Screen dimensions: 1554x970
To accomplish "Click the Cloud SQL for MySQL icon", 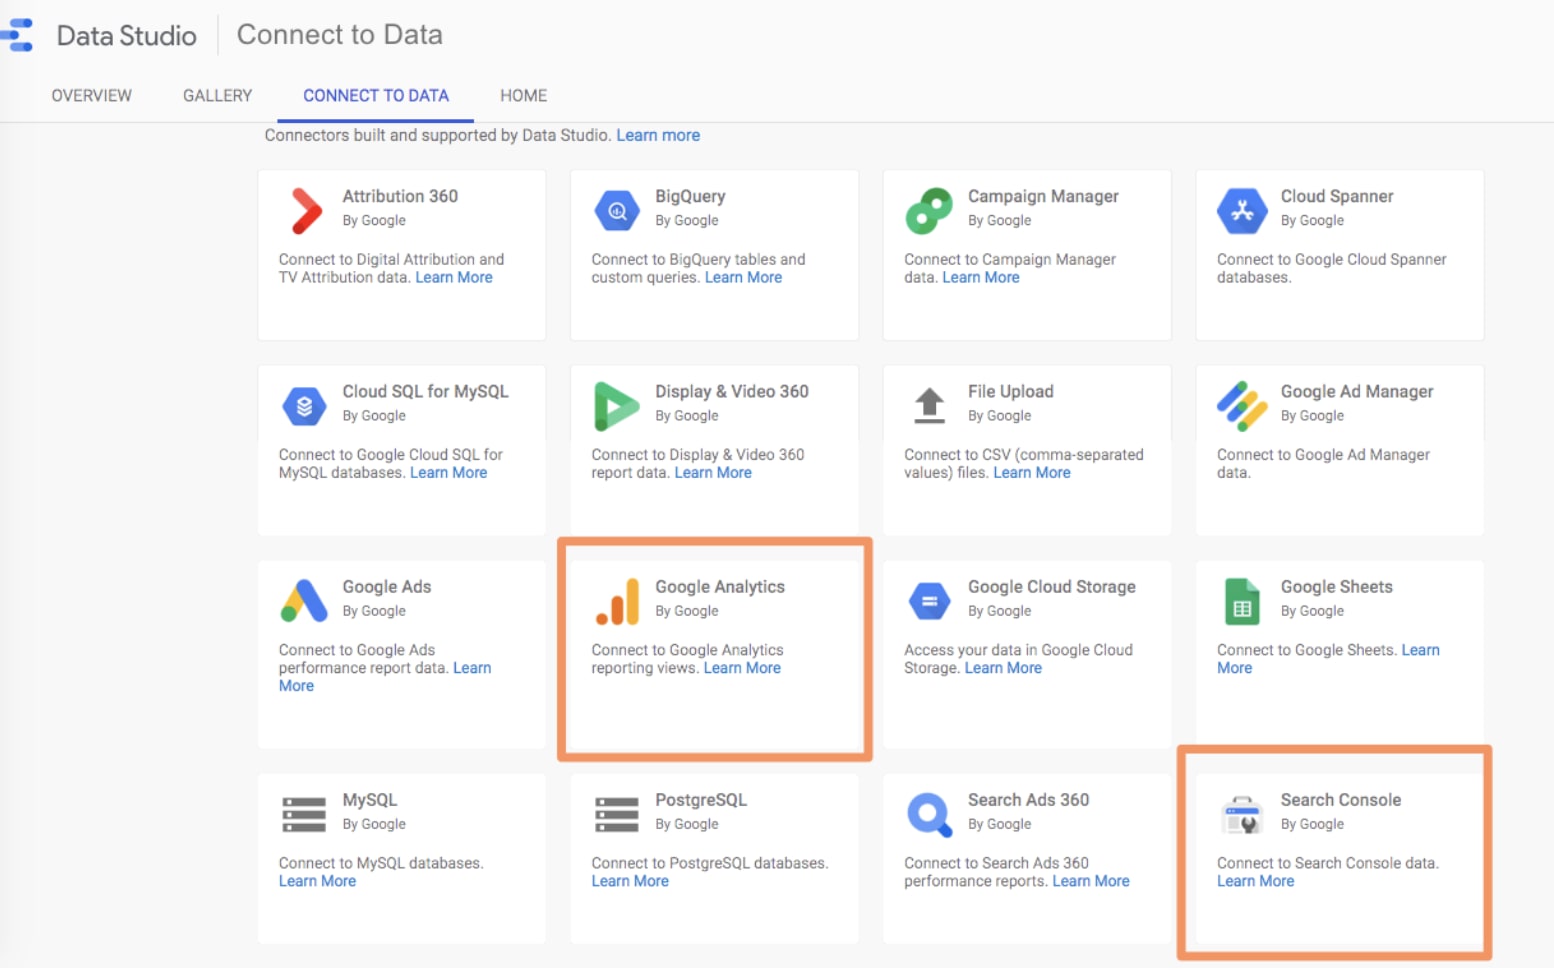I will [304, 406].
